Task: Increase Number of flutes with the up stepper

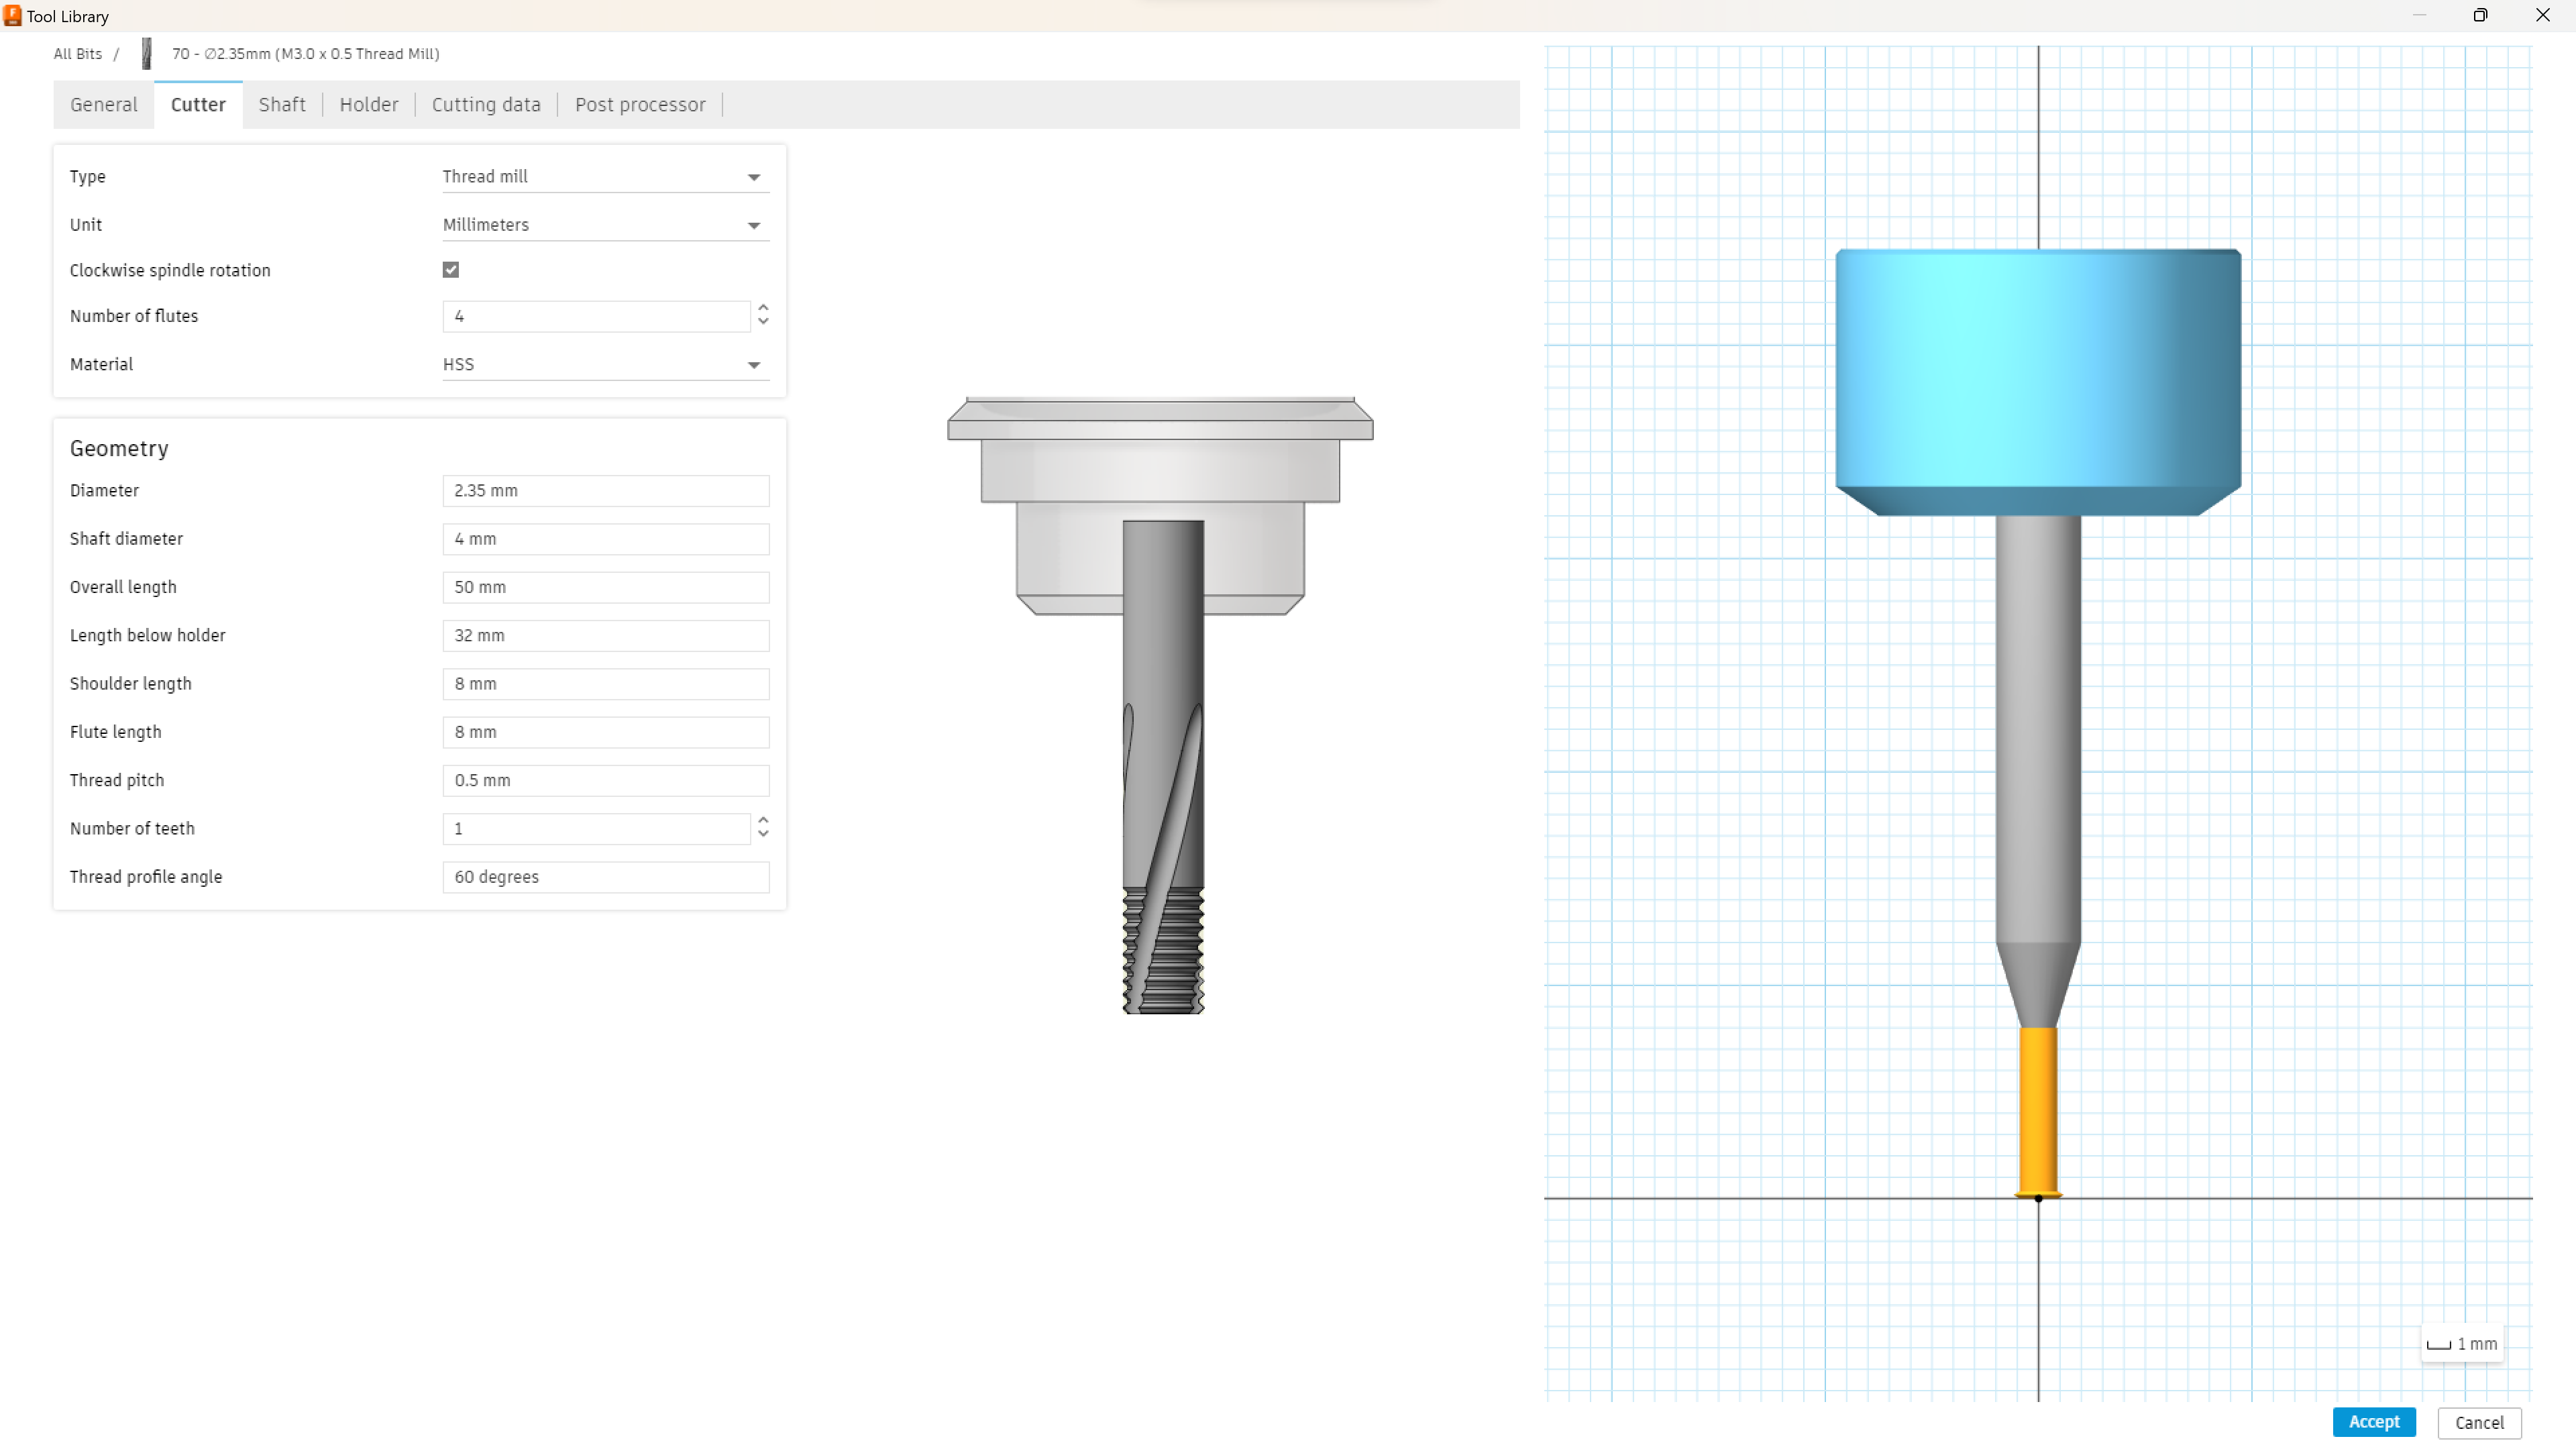Action: tap(763, 308)
